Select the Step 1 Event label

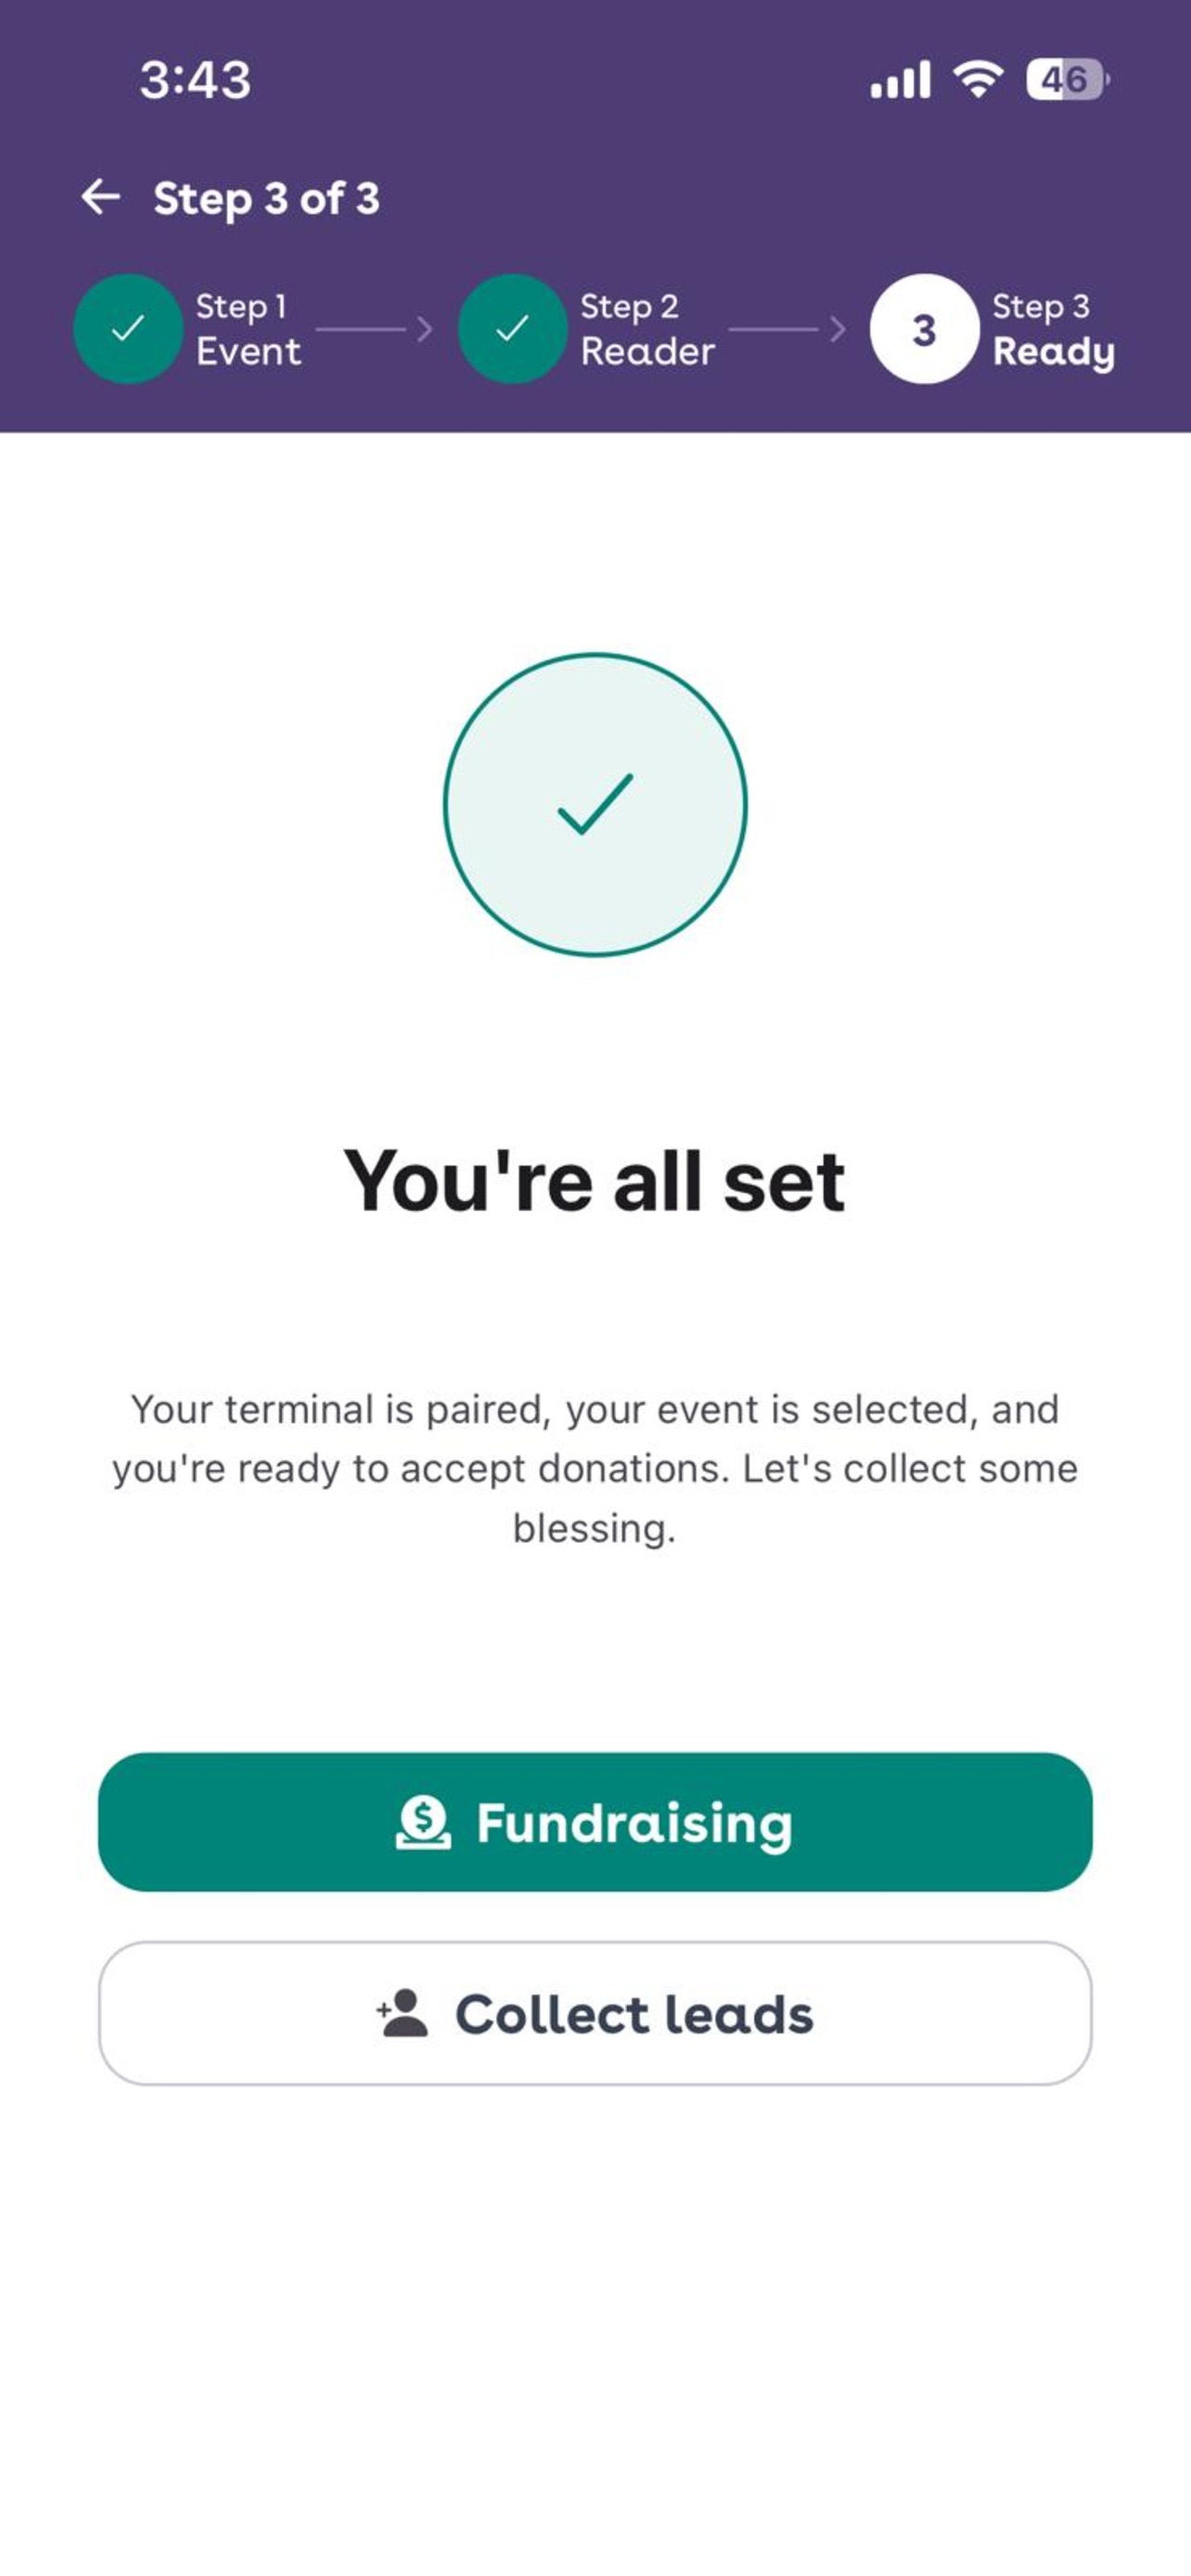[x=248, y=329]
